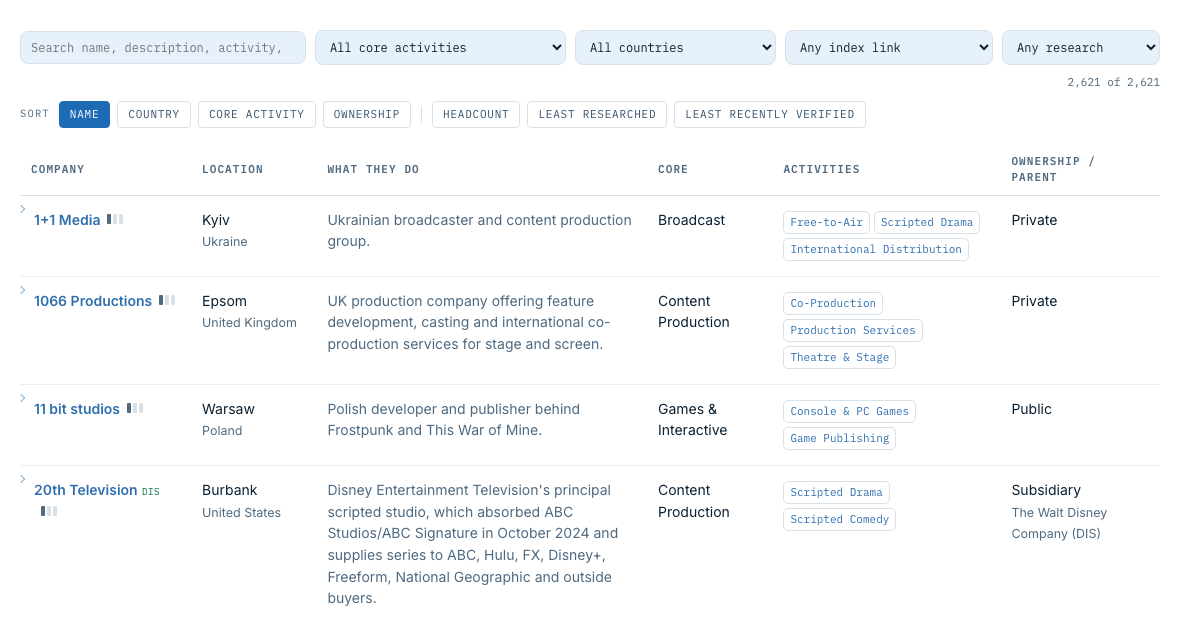Sort the list by Name
Screen dimensions: 1180x620
point(84,114)
